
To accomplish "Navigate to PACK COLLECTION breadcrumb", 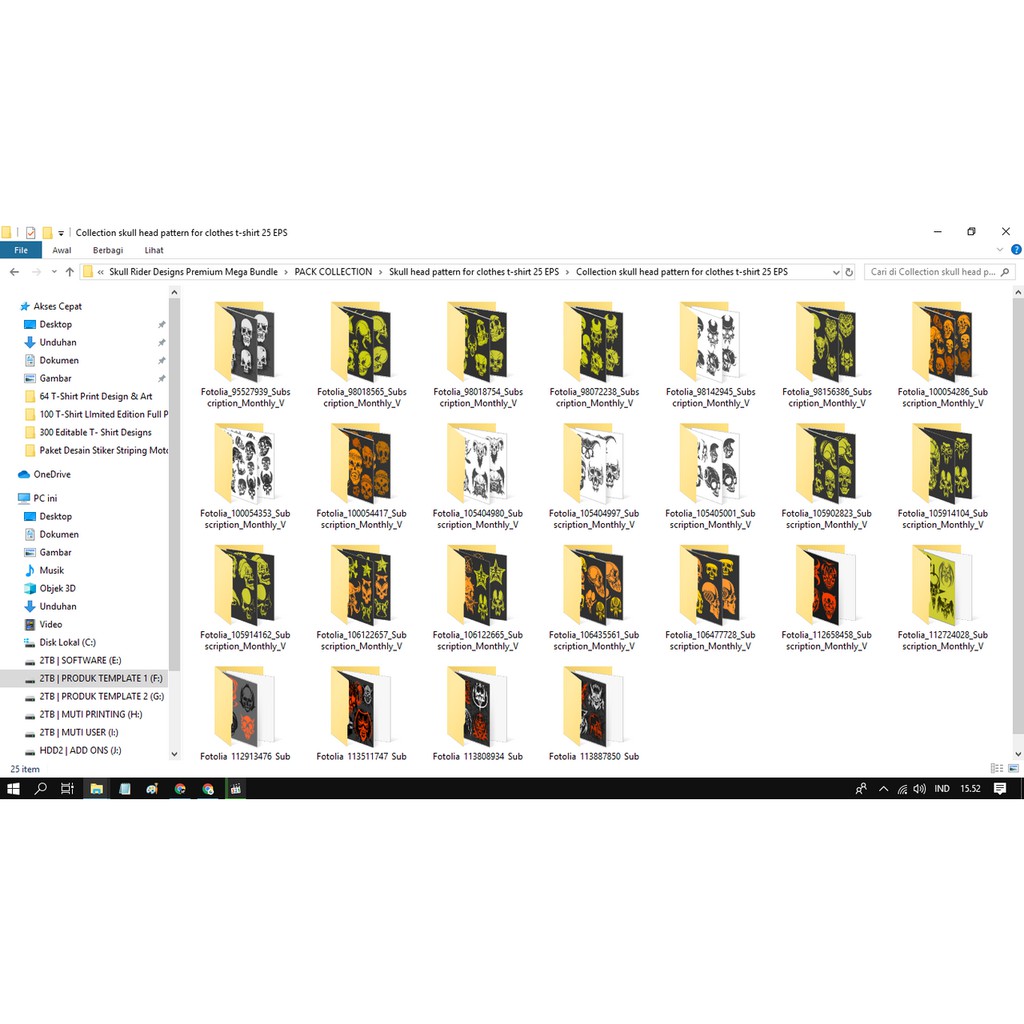I will [x=333, y=272].
